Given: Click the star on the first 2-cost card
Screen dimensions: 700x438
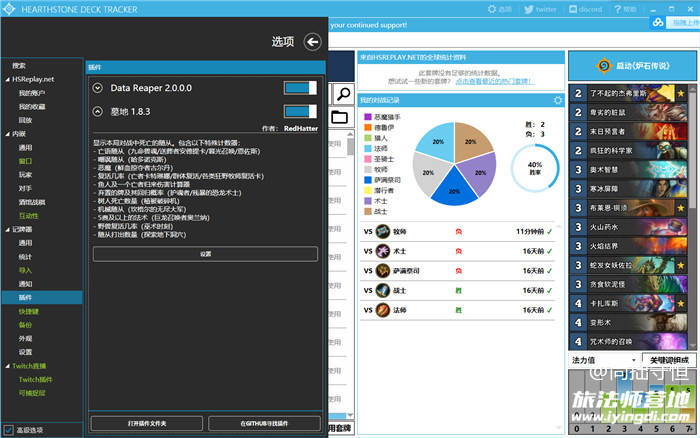Looking at the screenshot, I should click(681, 93).
